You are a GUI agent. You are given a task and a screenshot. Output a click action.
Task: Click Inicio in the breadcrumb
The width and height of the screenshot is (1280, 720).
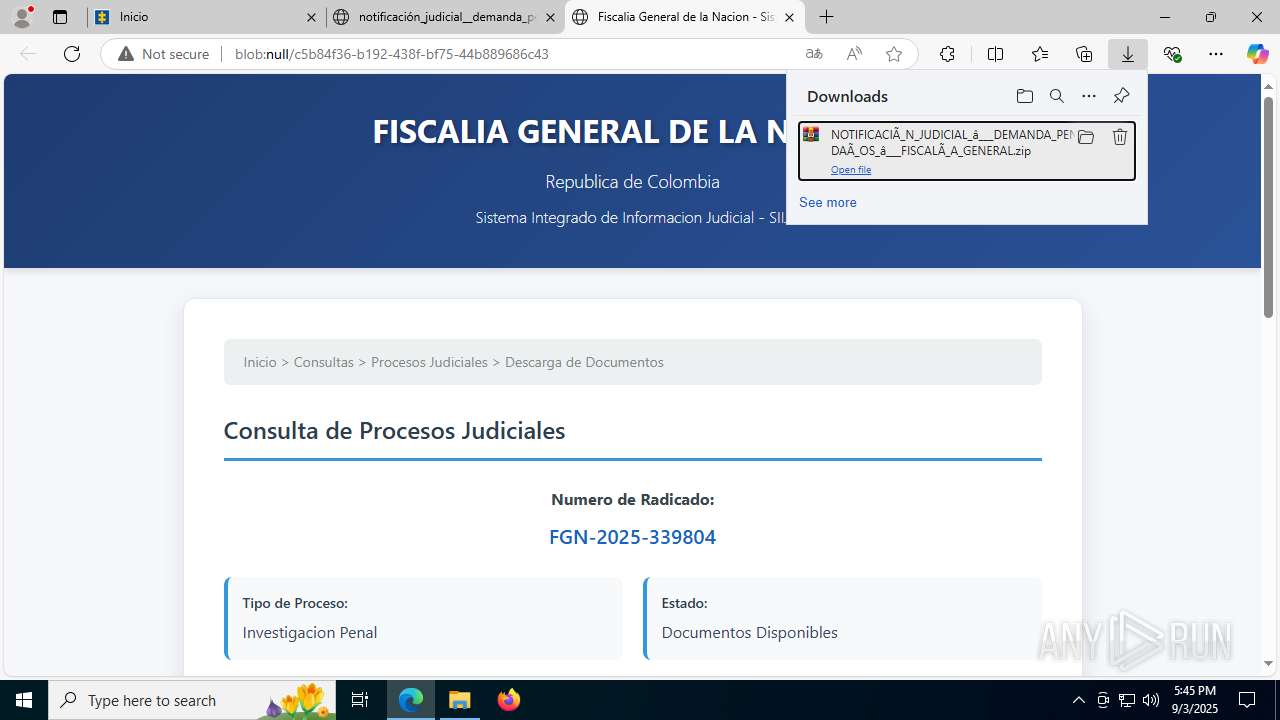coord(260,362)
